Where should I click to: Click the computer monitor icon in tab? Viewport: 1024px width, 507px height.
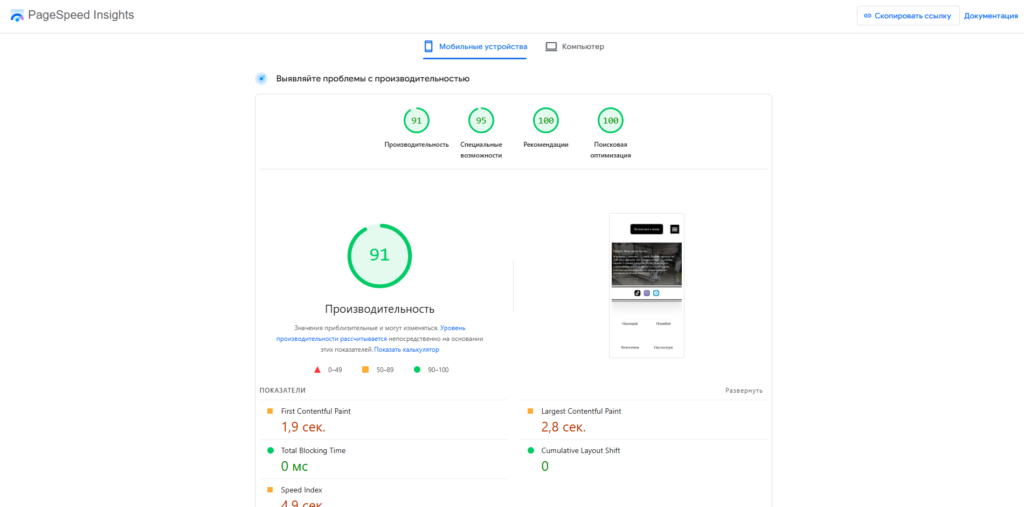click(551, 46)
